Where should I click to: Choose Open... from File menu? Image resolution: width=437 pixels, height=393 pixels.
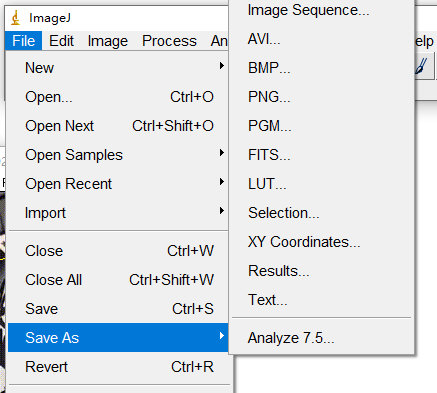click(x=118, y=97)
